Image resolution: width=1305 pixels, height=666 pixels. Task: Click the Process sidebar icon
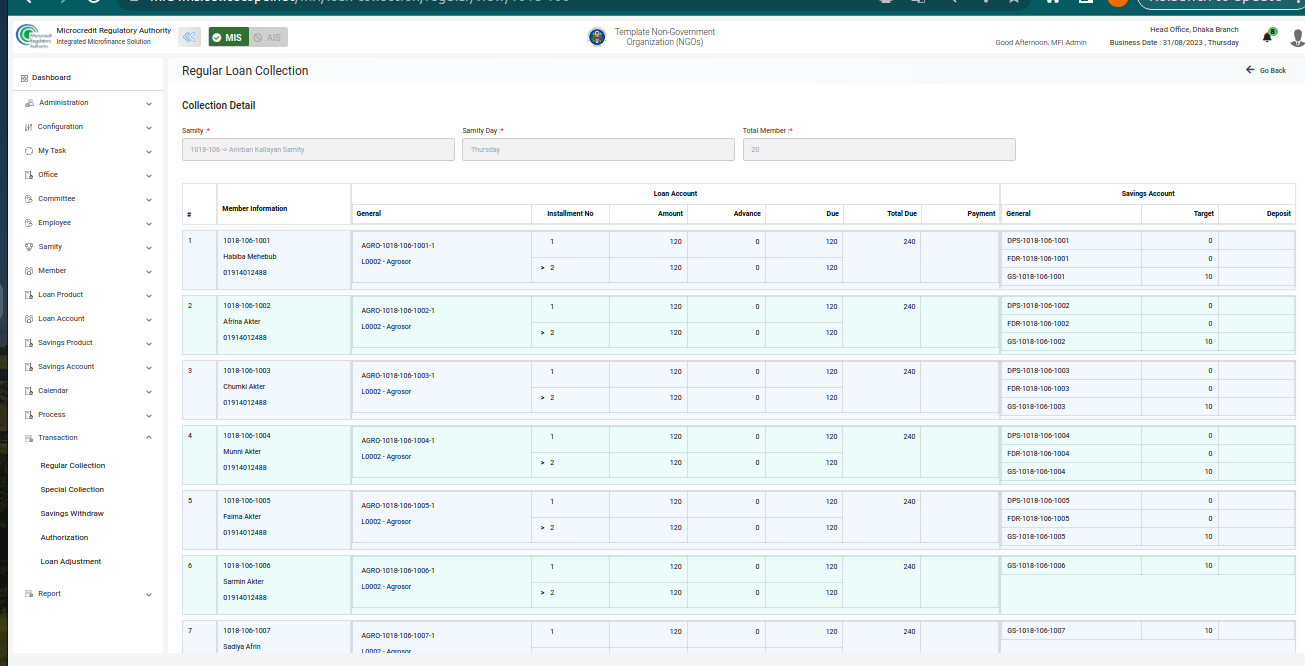[x=29, y=415]
